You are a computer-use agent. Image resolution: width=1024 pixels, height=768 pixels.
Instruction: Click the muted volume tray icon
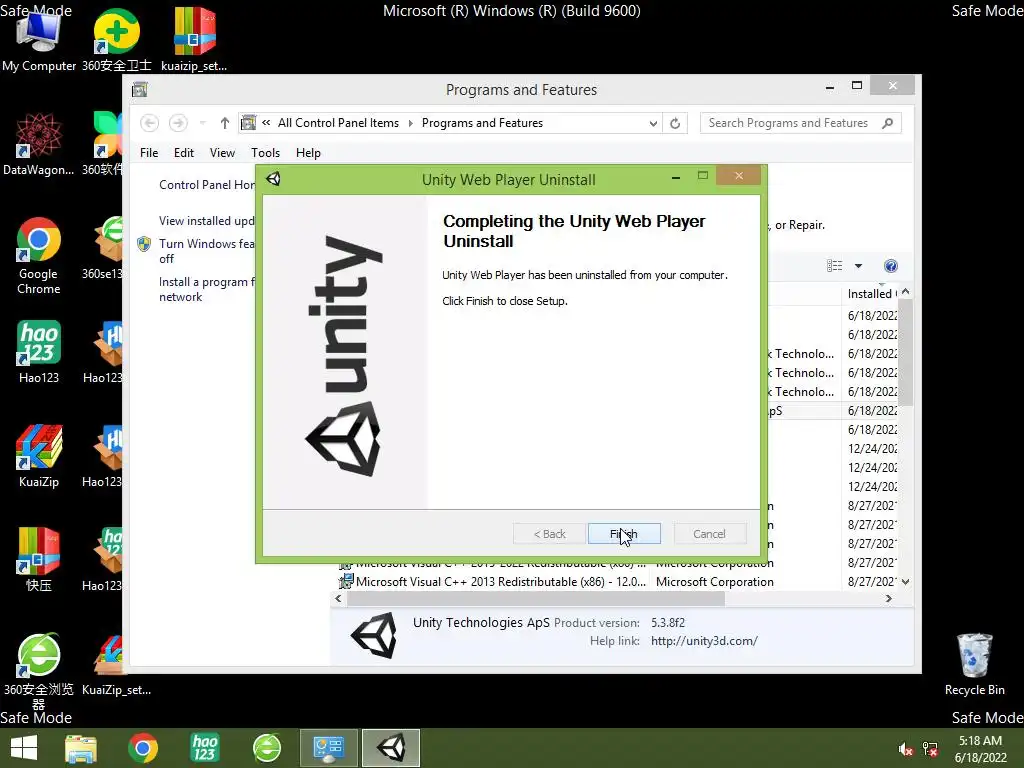click(905, 749)
